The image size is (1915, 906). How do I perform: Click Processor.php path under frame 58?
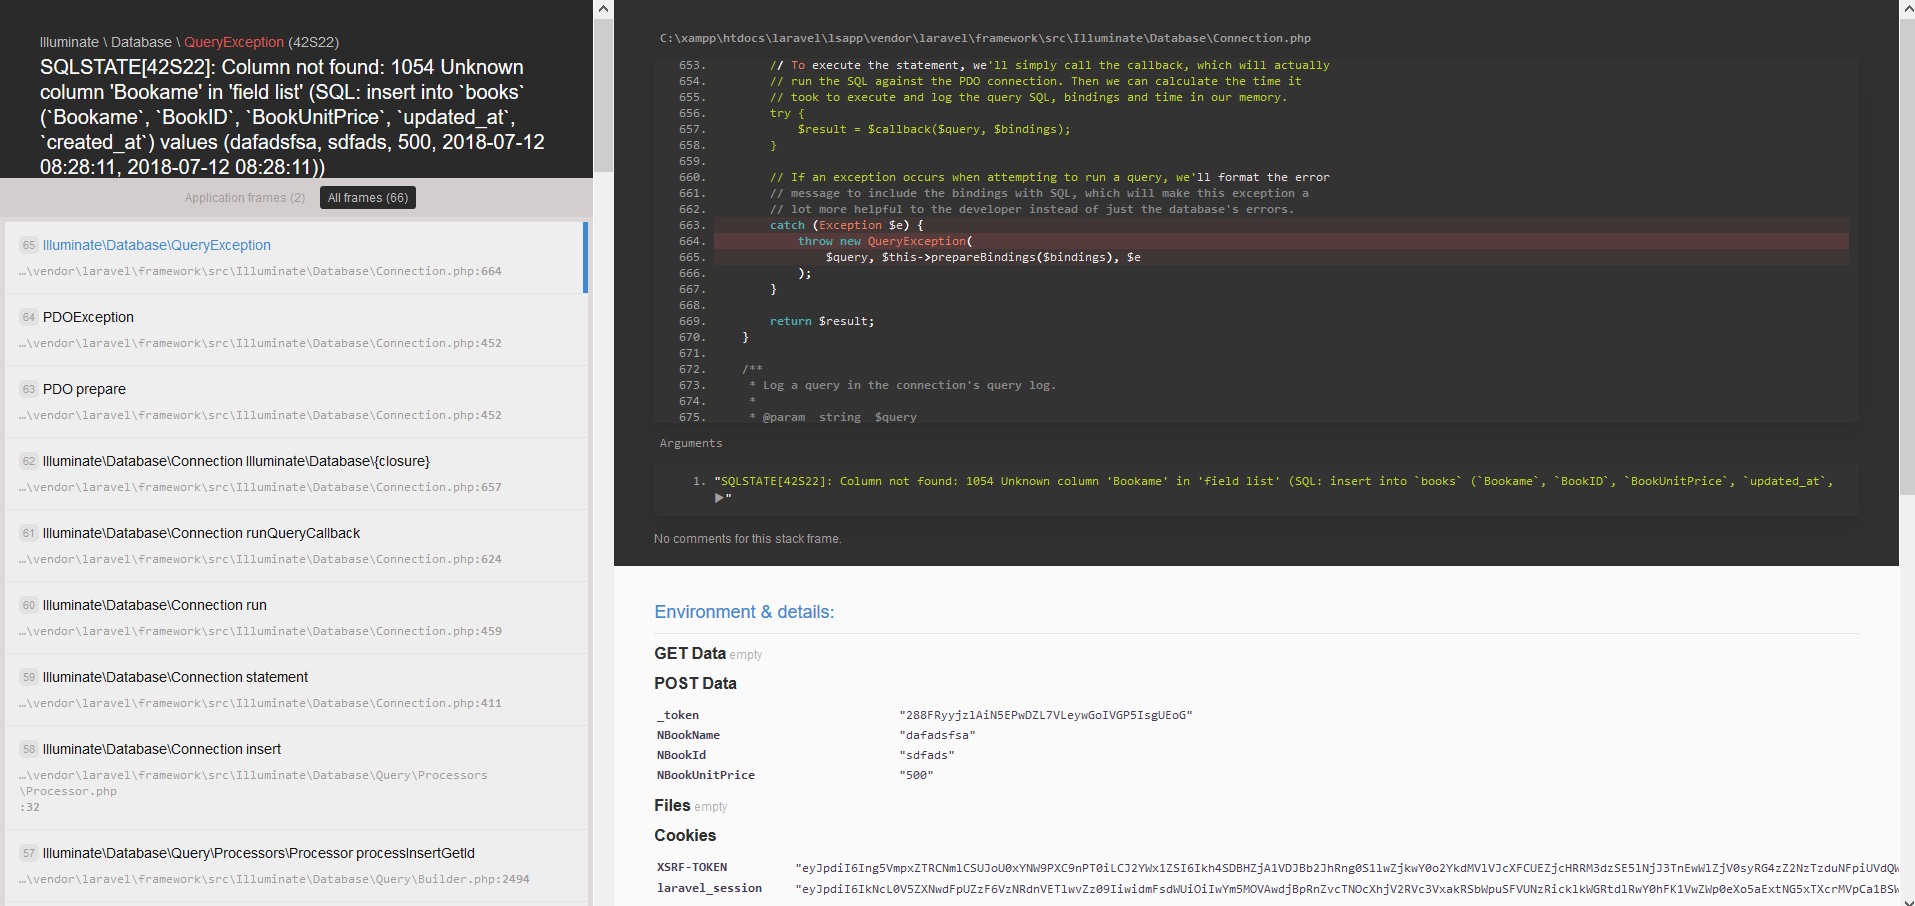pyautogui.click(x=254, y=791)
